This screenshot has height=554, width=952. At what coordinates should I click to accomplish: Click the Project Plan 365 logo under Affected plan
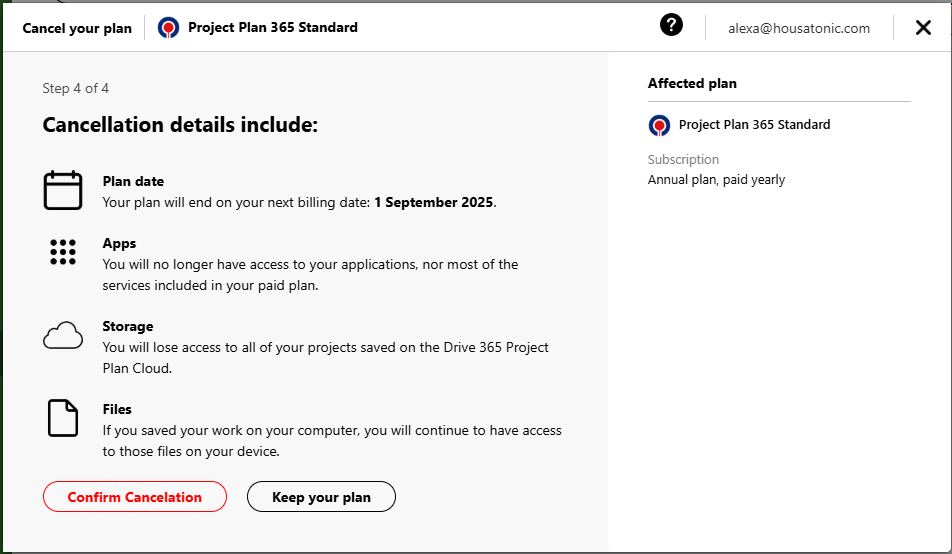(659, 125)
